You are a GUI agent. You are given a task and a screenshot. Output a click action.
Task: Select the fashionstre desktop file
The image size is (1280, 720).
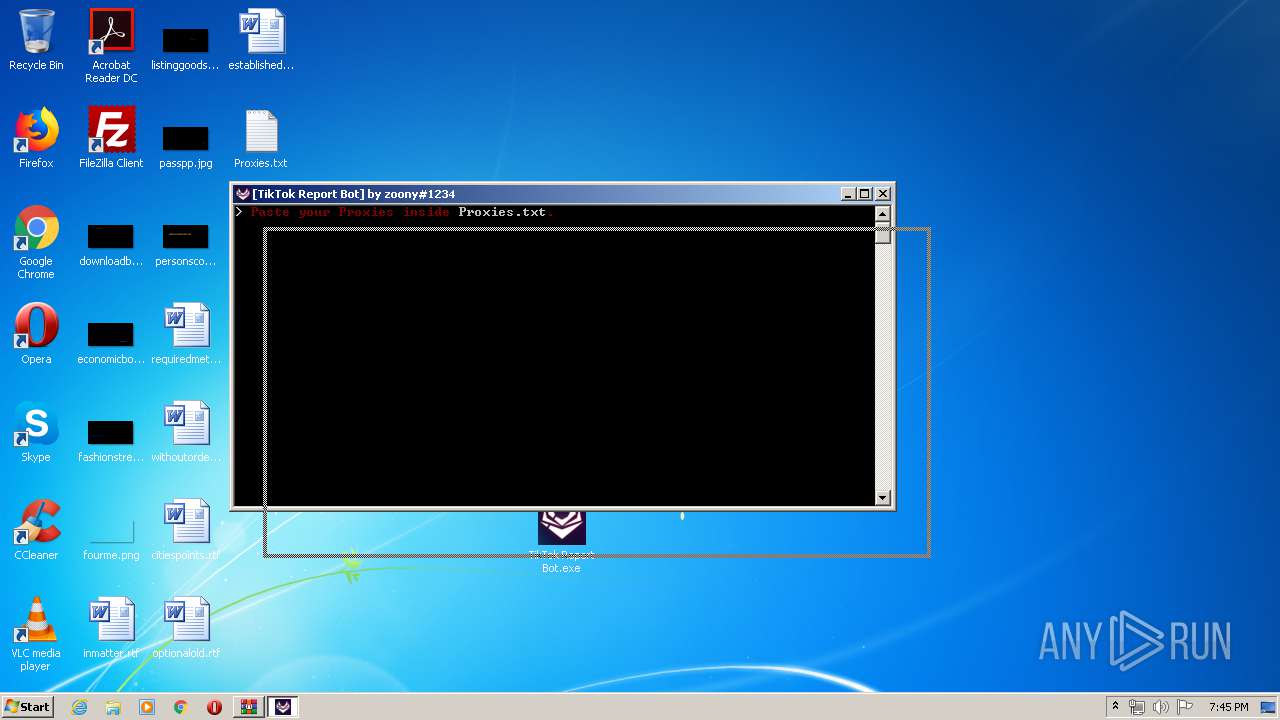pyautogui.click(x=111, y=440)
